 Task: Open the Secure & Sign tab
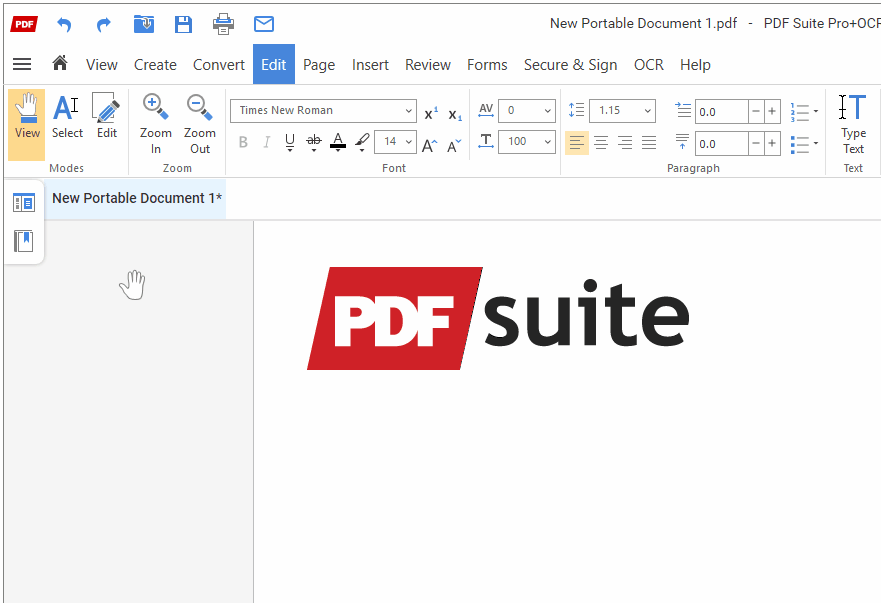click(x=570, y=65)
